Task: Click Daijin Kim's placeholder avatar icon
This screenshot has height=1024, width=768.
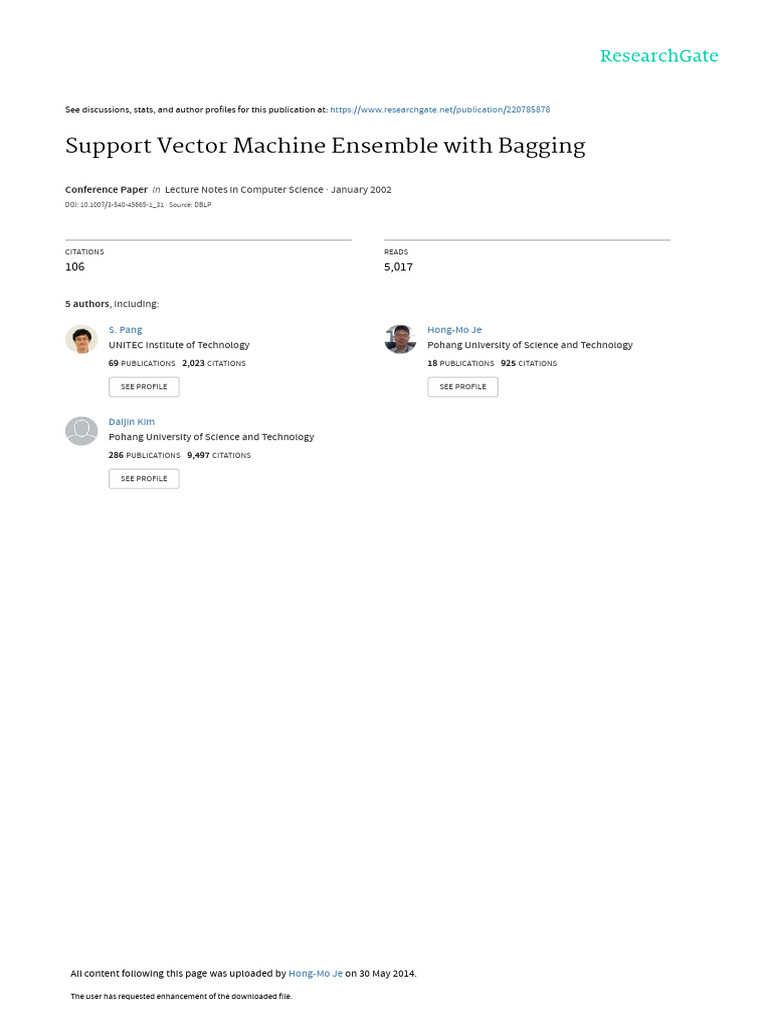Action: click(x=81, y=431)
